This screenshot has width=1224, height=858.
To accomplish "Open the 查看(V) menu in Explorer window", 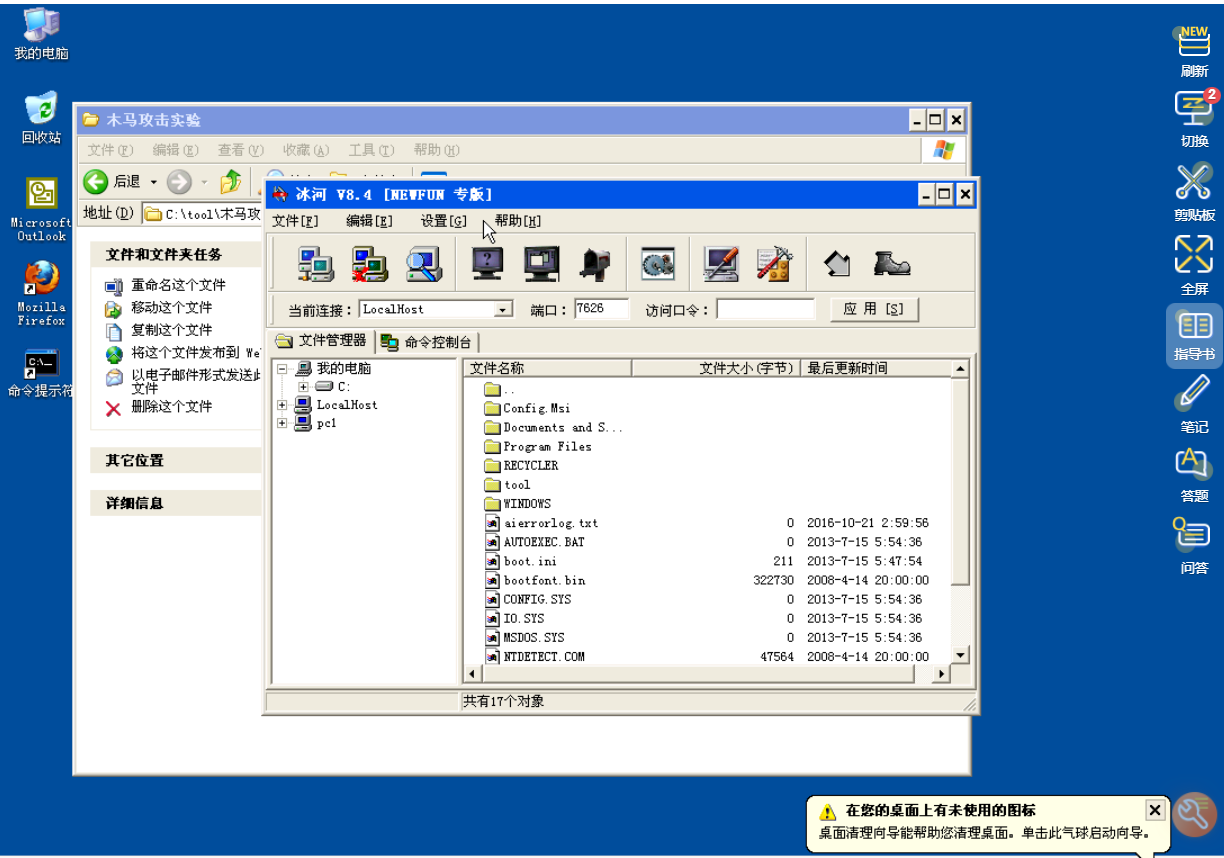I will pos(241,150).
